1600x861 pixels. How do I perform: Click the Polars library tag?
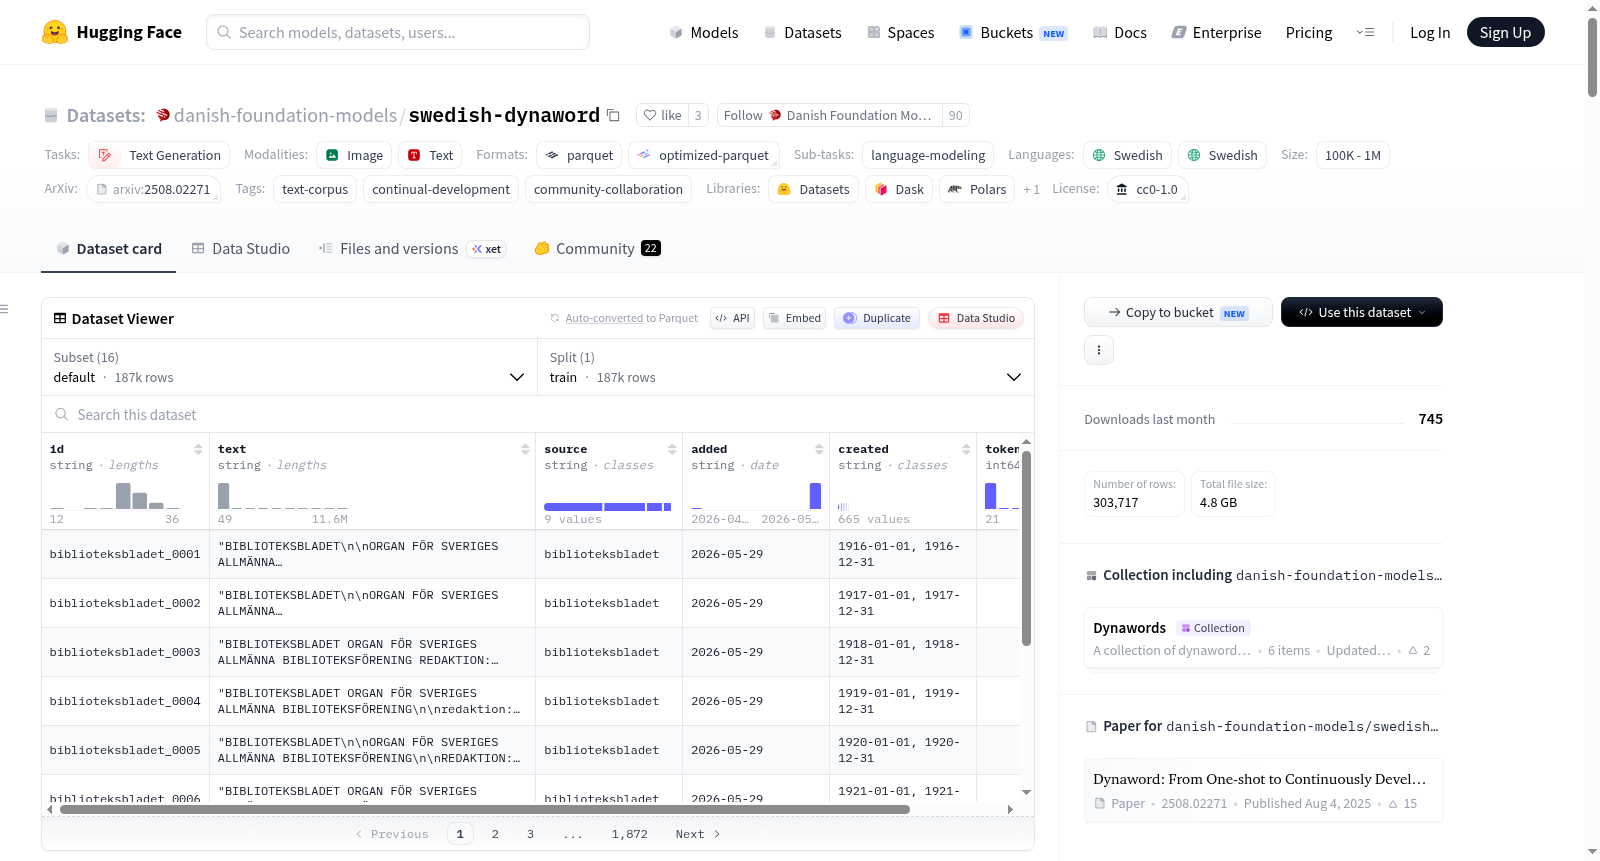coord(977,189)
